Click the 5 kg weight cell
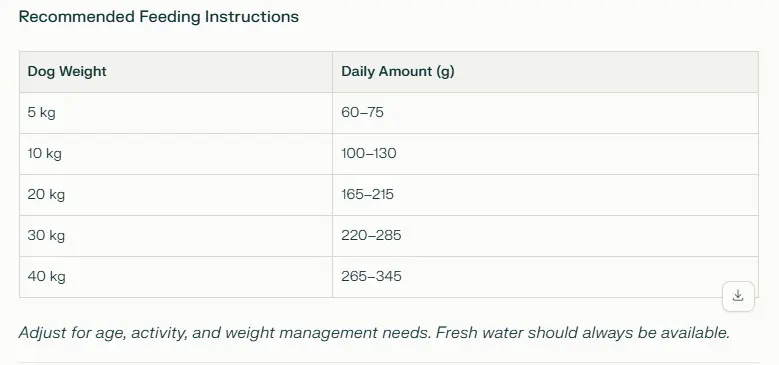 (x=176, y=113)
